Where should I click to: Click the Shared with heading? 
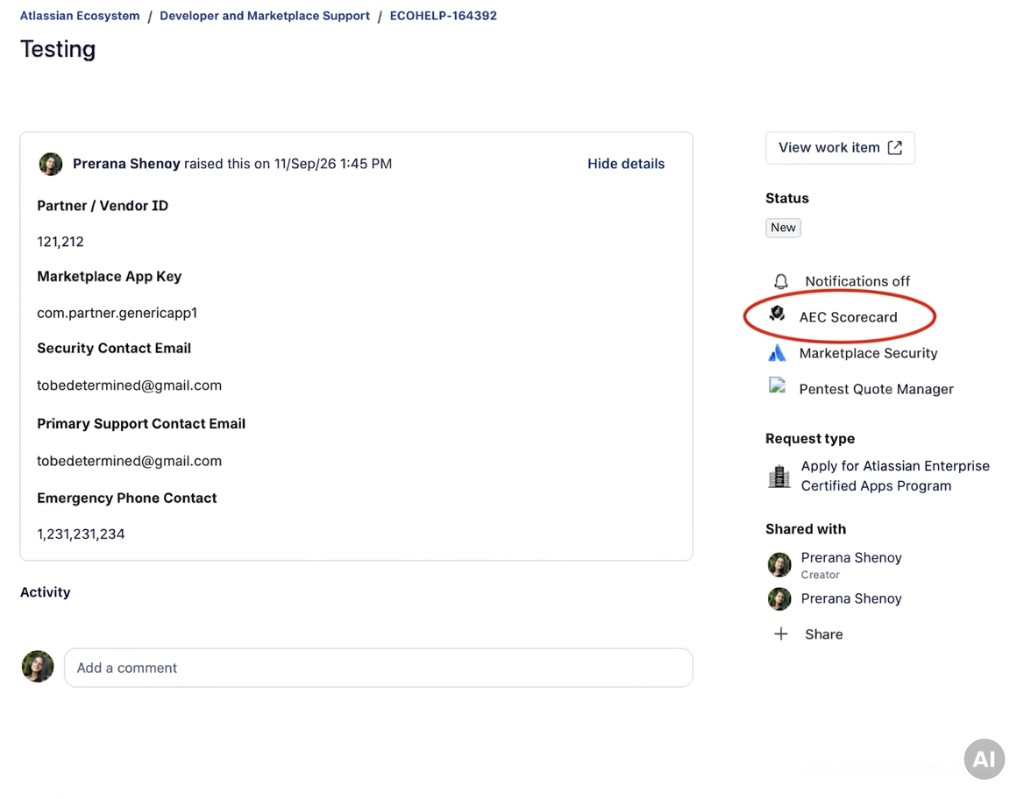point(805,529)
